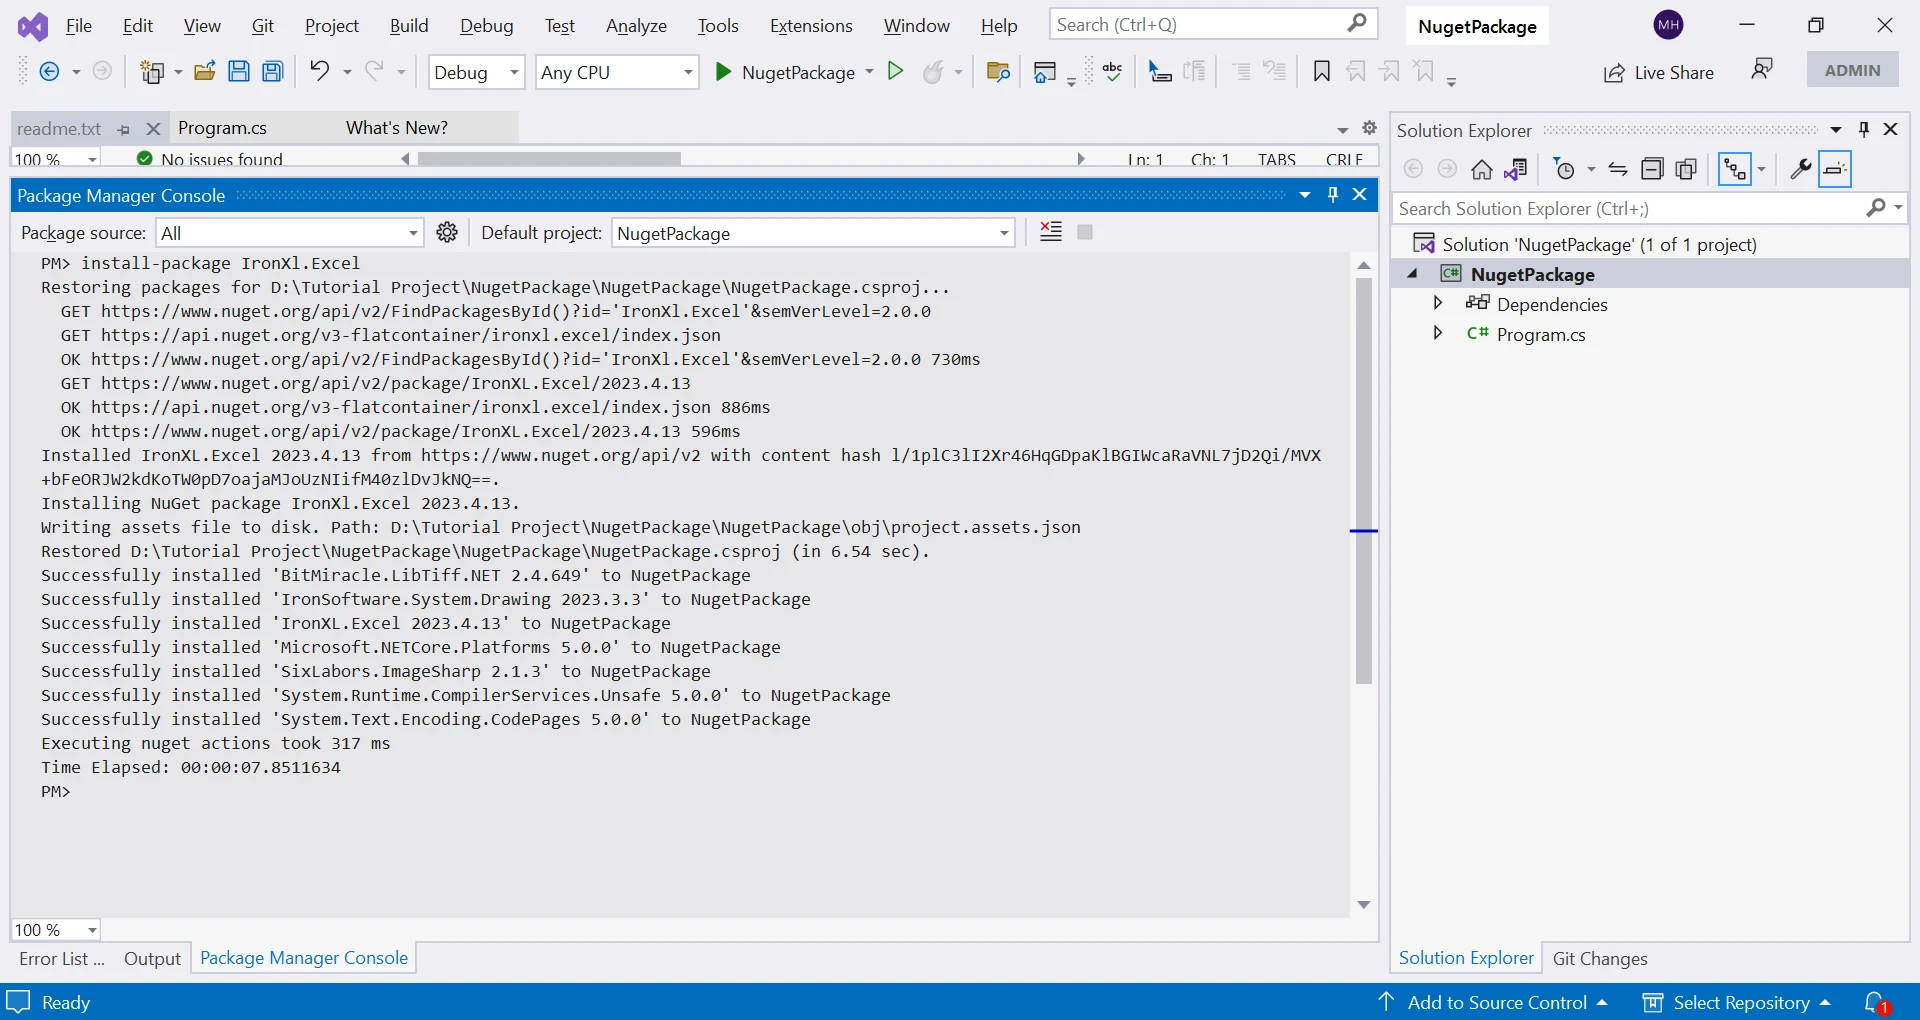Click the notifications bell in status bar
This screenshot has width=1920, height=1020.
(1875, 1002)
